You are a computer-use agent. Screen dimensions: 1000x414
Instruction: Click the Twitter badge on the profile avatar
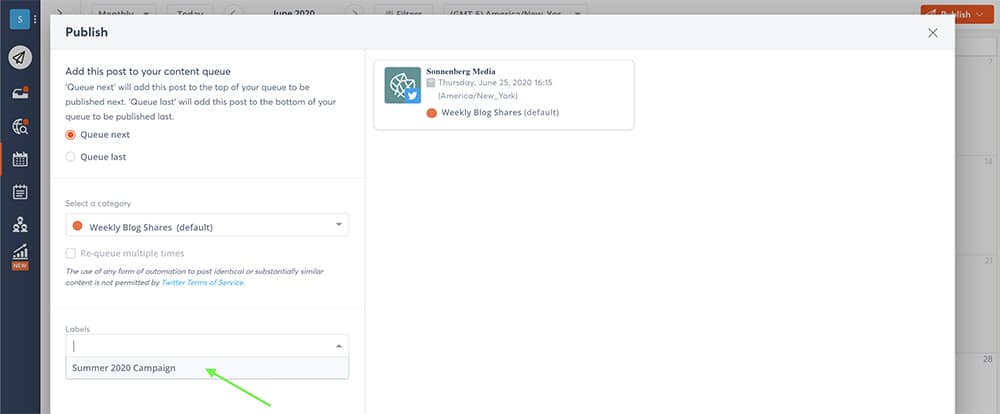412,96
